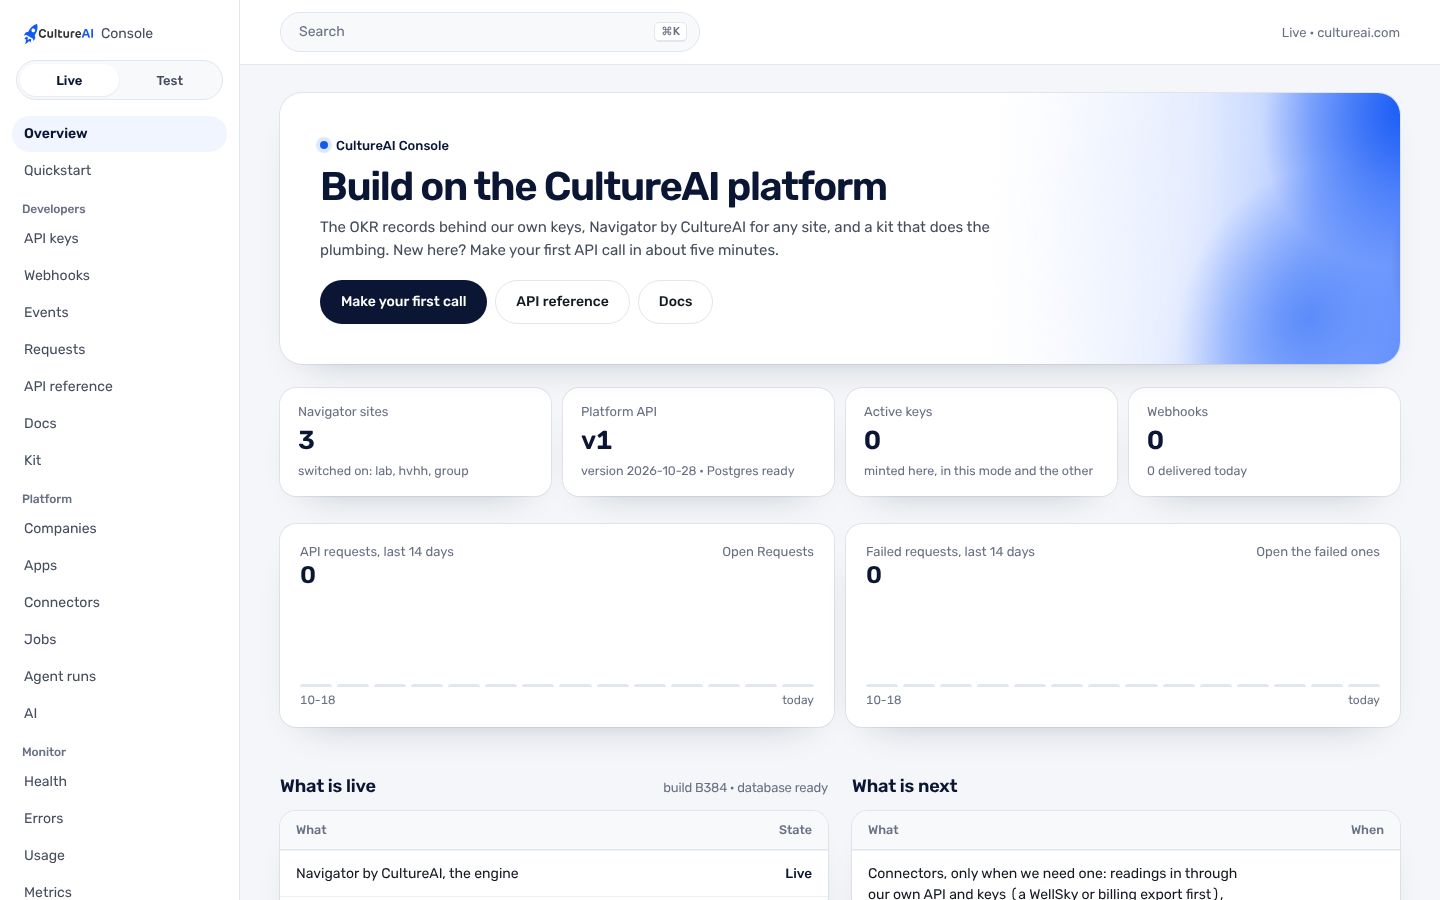This screenshot has height=900, width=1440.
Task: Click 'Navigator by CultureAI, the engine' row
Action: (x=554, y=874)
